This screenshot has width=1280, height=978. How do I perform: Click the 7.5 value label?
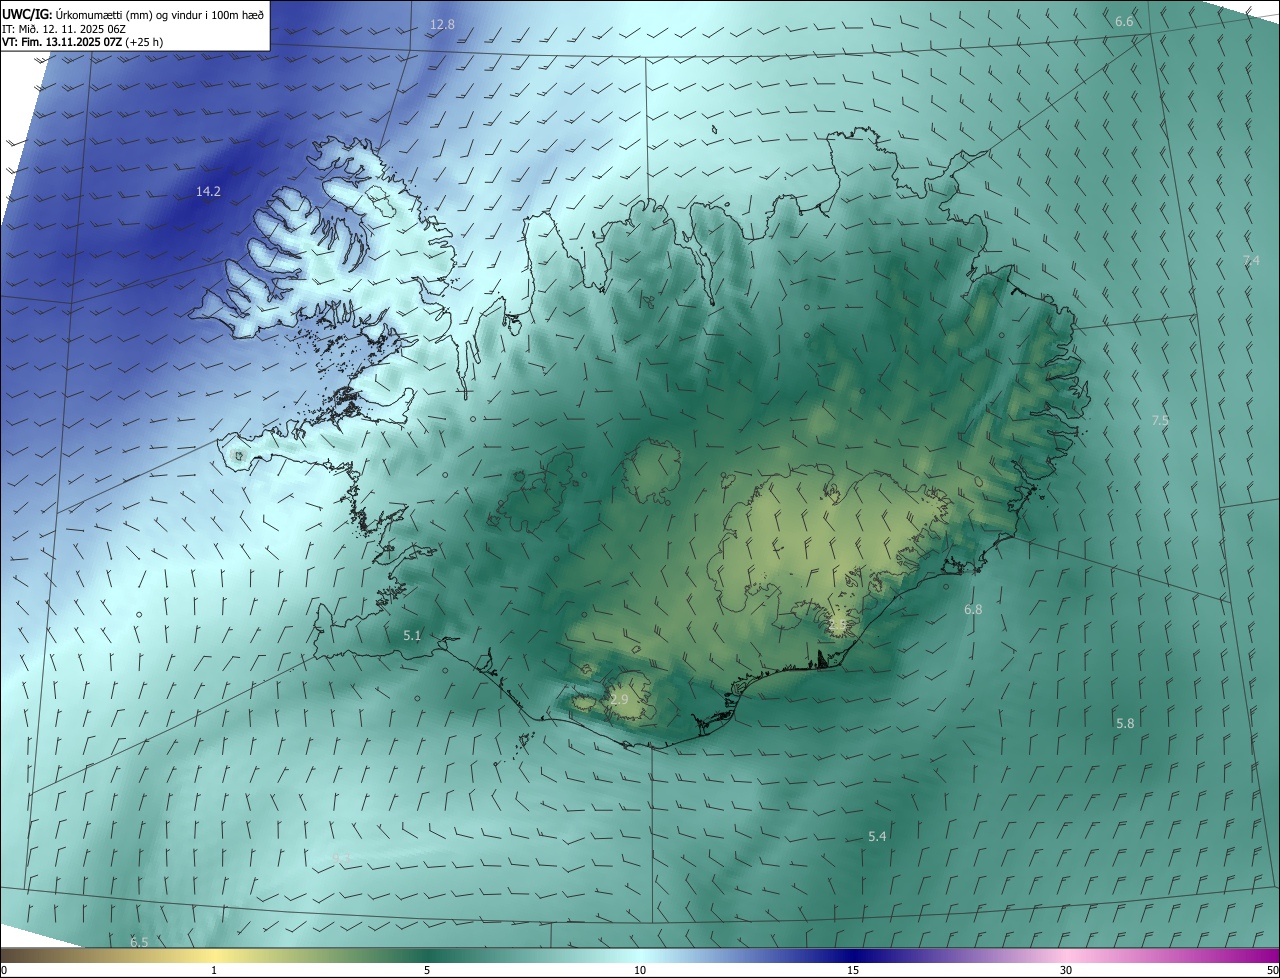(x=1160, y=420)
